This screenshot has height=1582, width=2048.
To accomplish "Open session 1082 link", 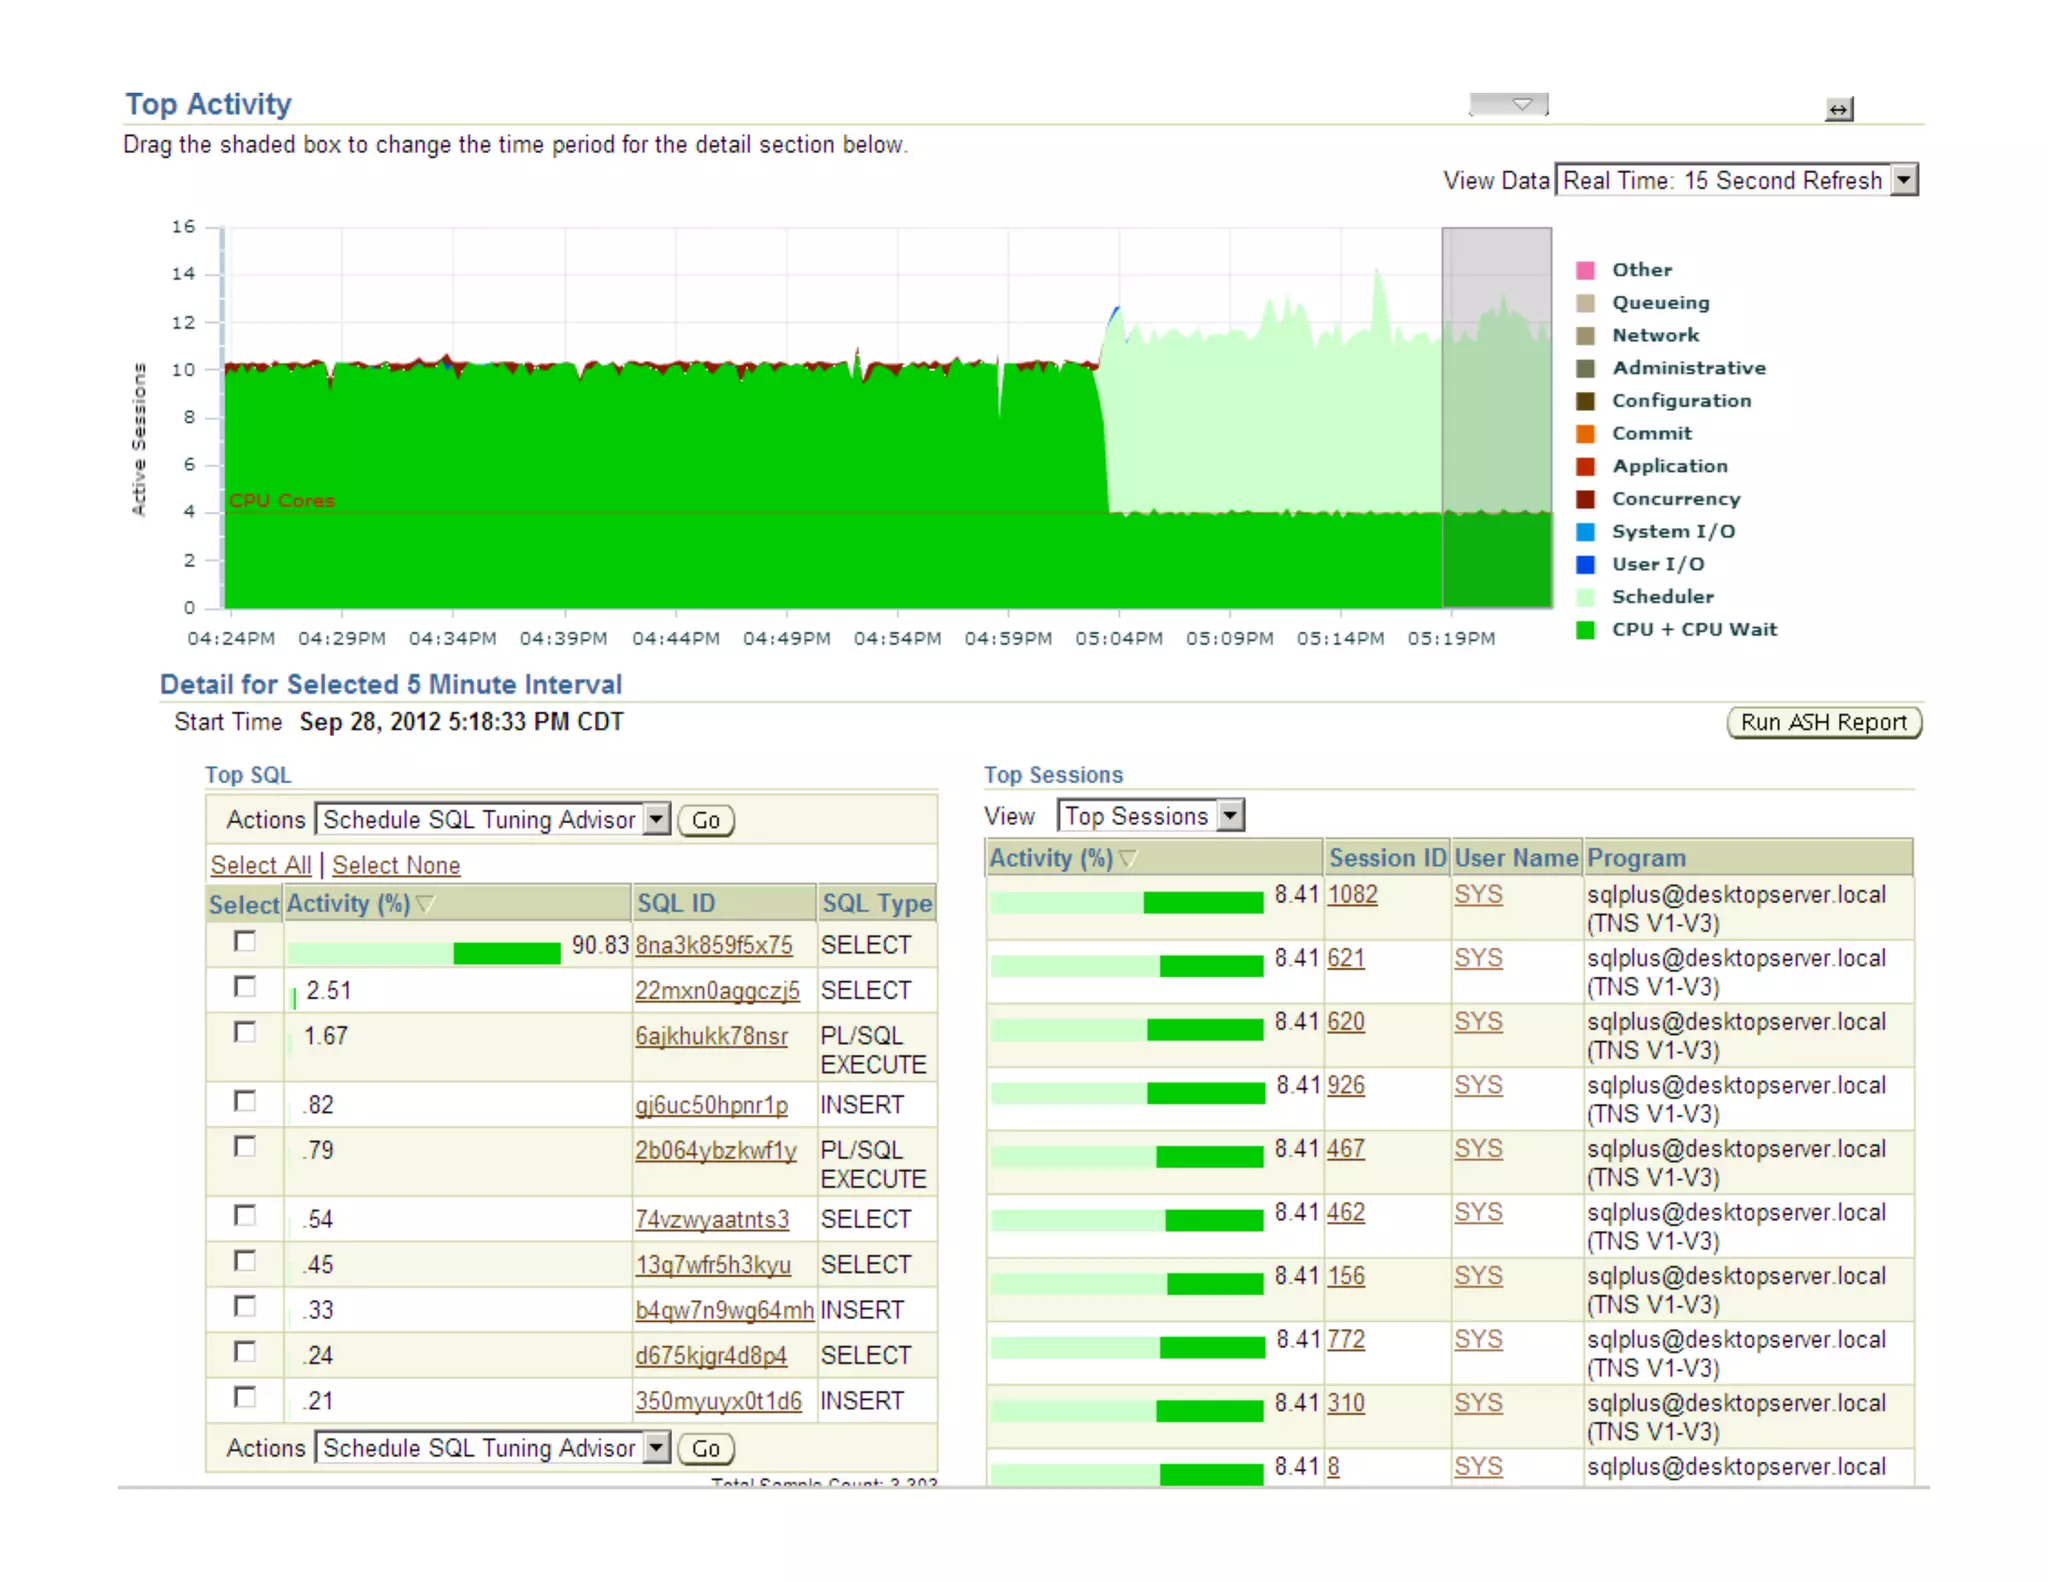I will (1351, 894).
